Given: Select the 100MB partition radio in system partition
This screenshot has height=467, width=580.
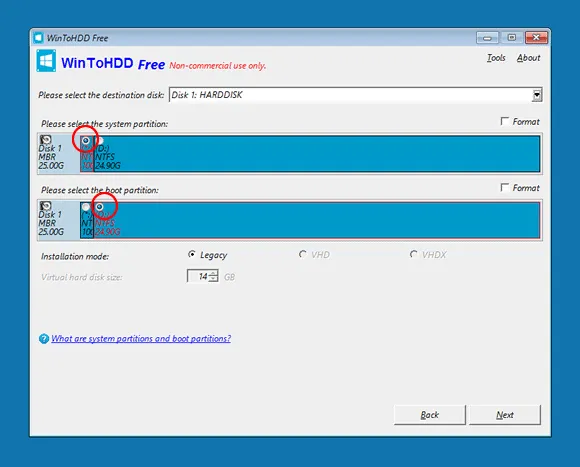Looking at the screenshot, I should (86, 141).
